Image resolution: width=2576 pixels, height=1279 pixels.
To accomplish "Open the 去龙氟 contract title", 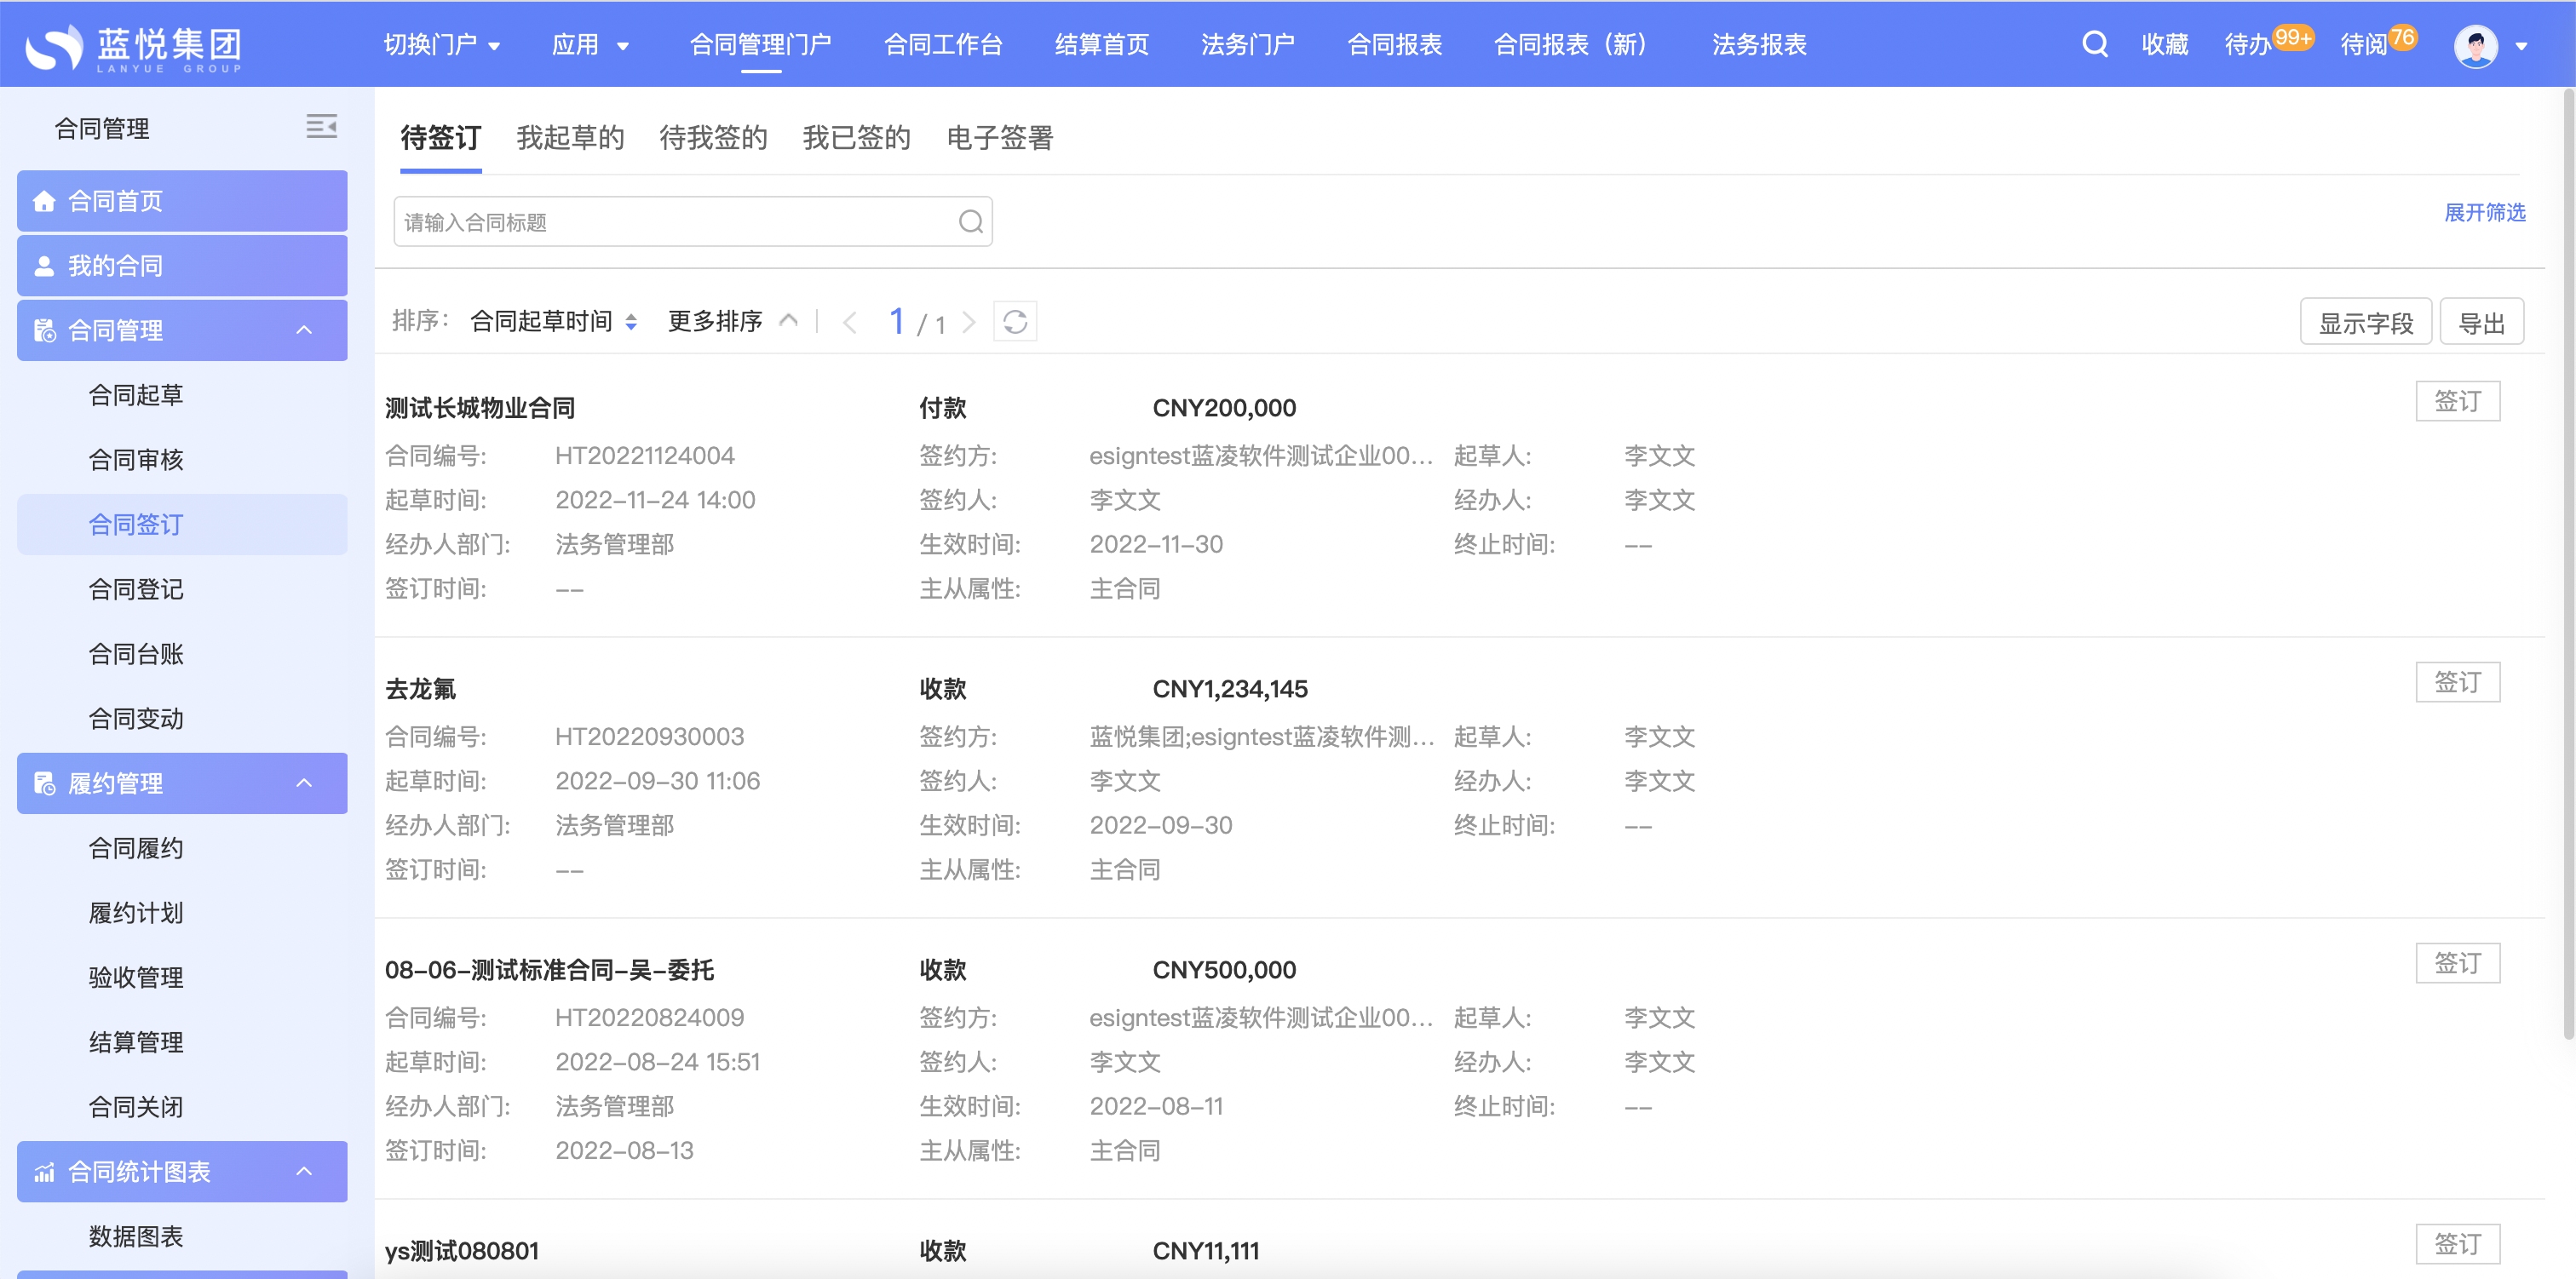I will click(x=420, y=689).
